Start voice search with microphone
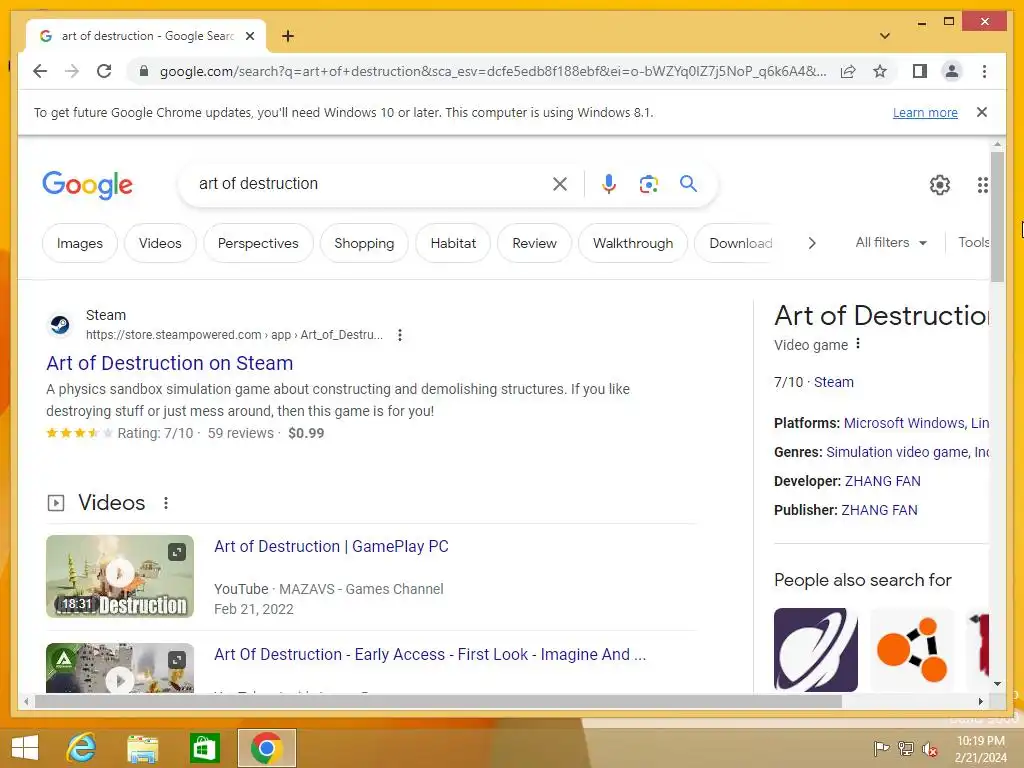This screenshot has height=768, width=1024. point(609,184)
